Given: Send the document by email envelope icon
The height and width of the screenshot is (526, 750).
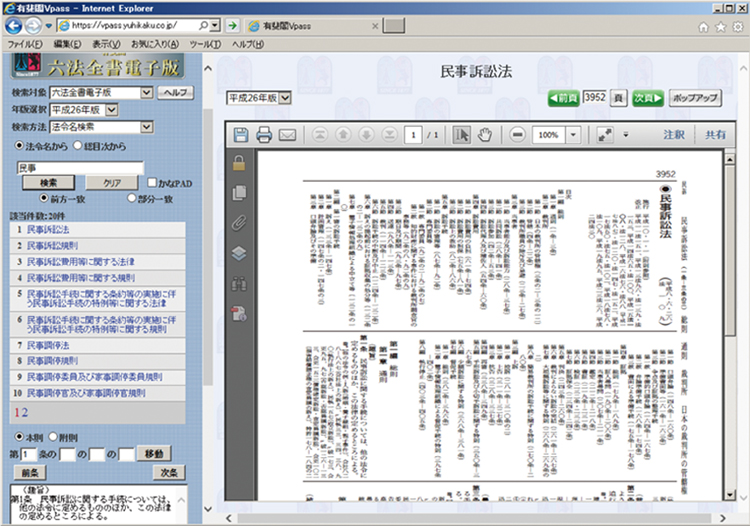Looking at the screenshot, I should click(x=287, y=135).
